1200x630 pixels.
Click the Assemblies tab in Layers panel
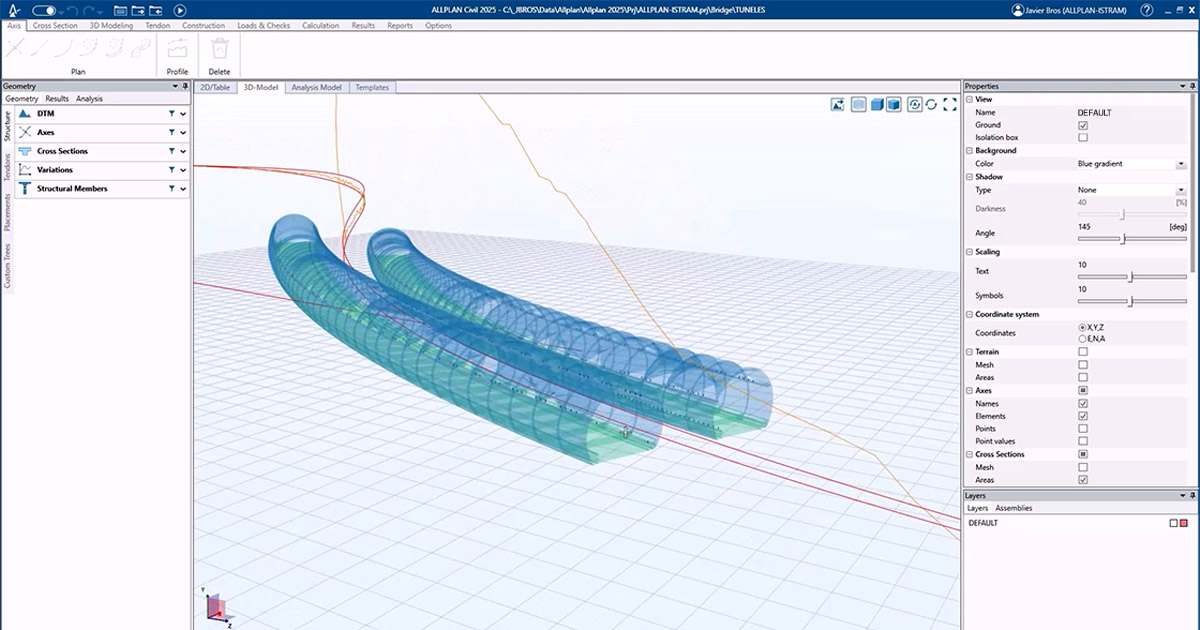coord(1014,508)
